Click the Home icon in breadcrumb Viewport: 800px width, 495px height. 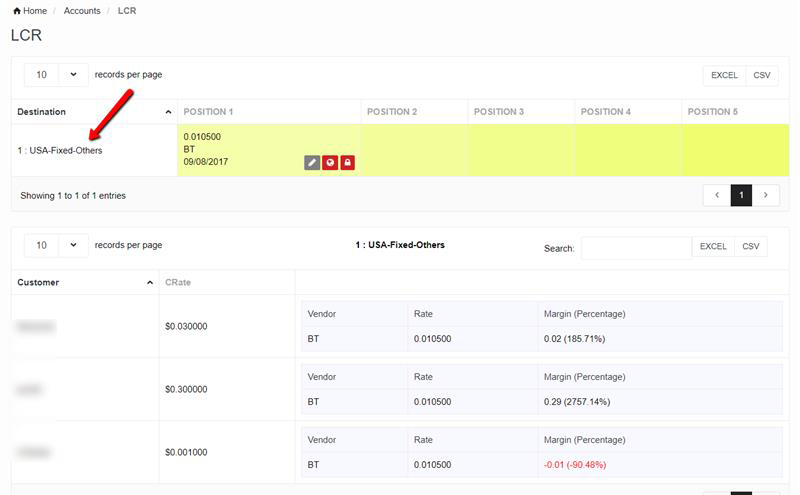17,11
